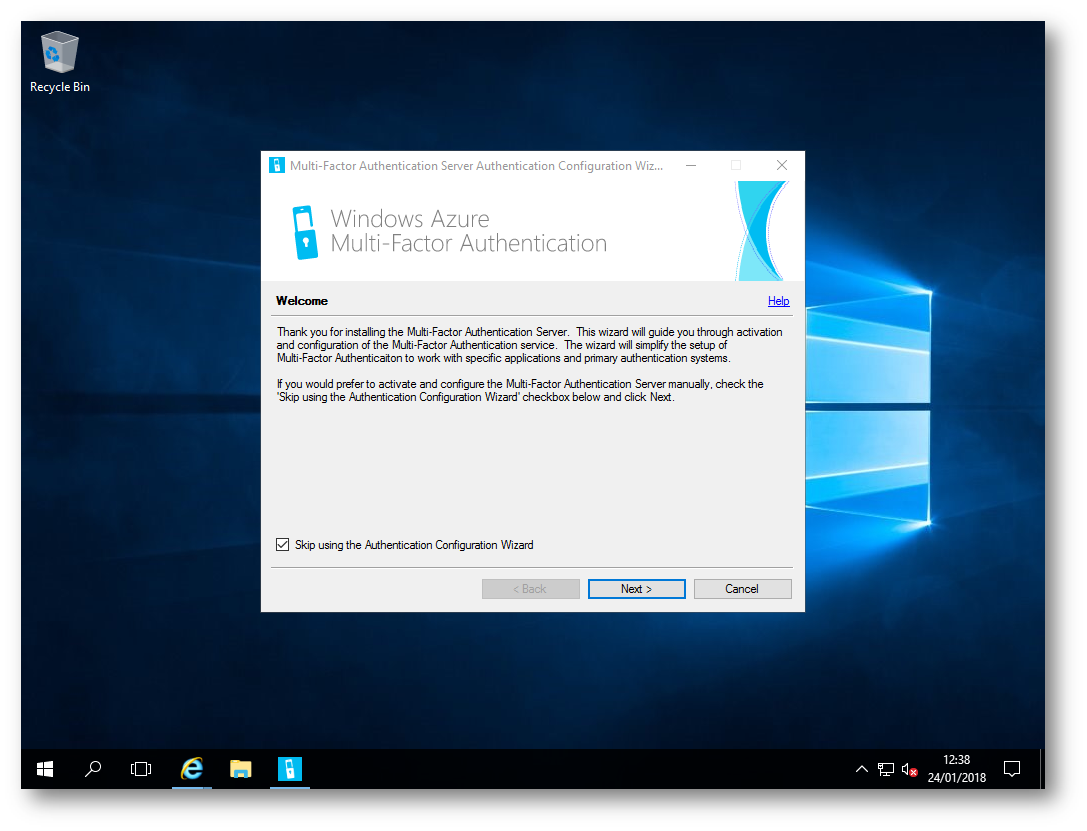The width and height of the screenshot is (1087, 831).
Task: Open the clock showing 12:38
Action: tap(957, 769)
